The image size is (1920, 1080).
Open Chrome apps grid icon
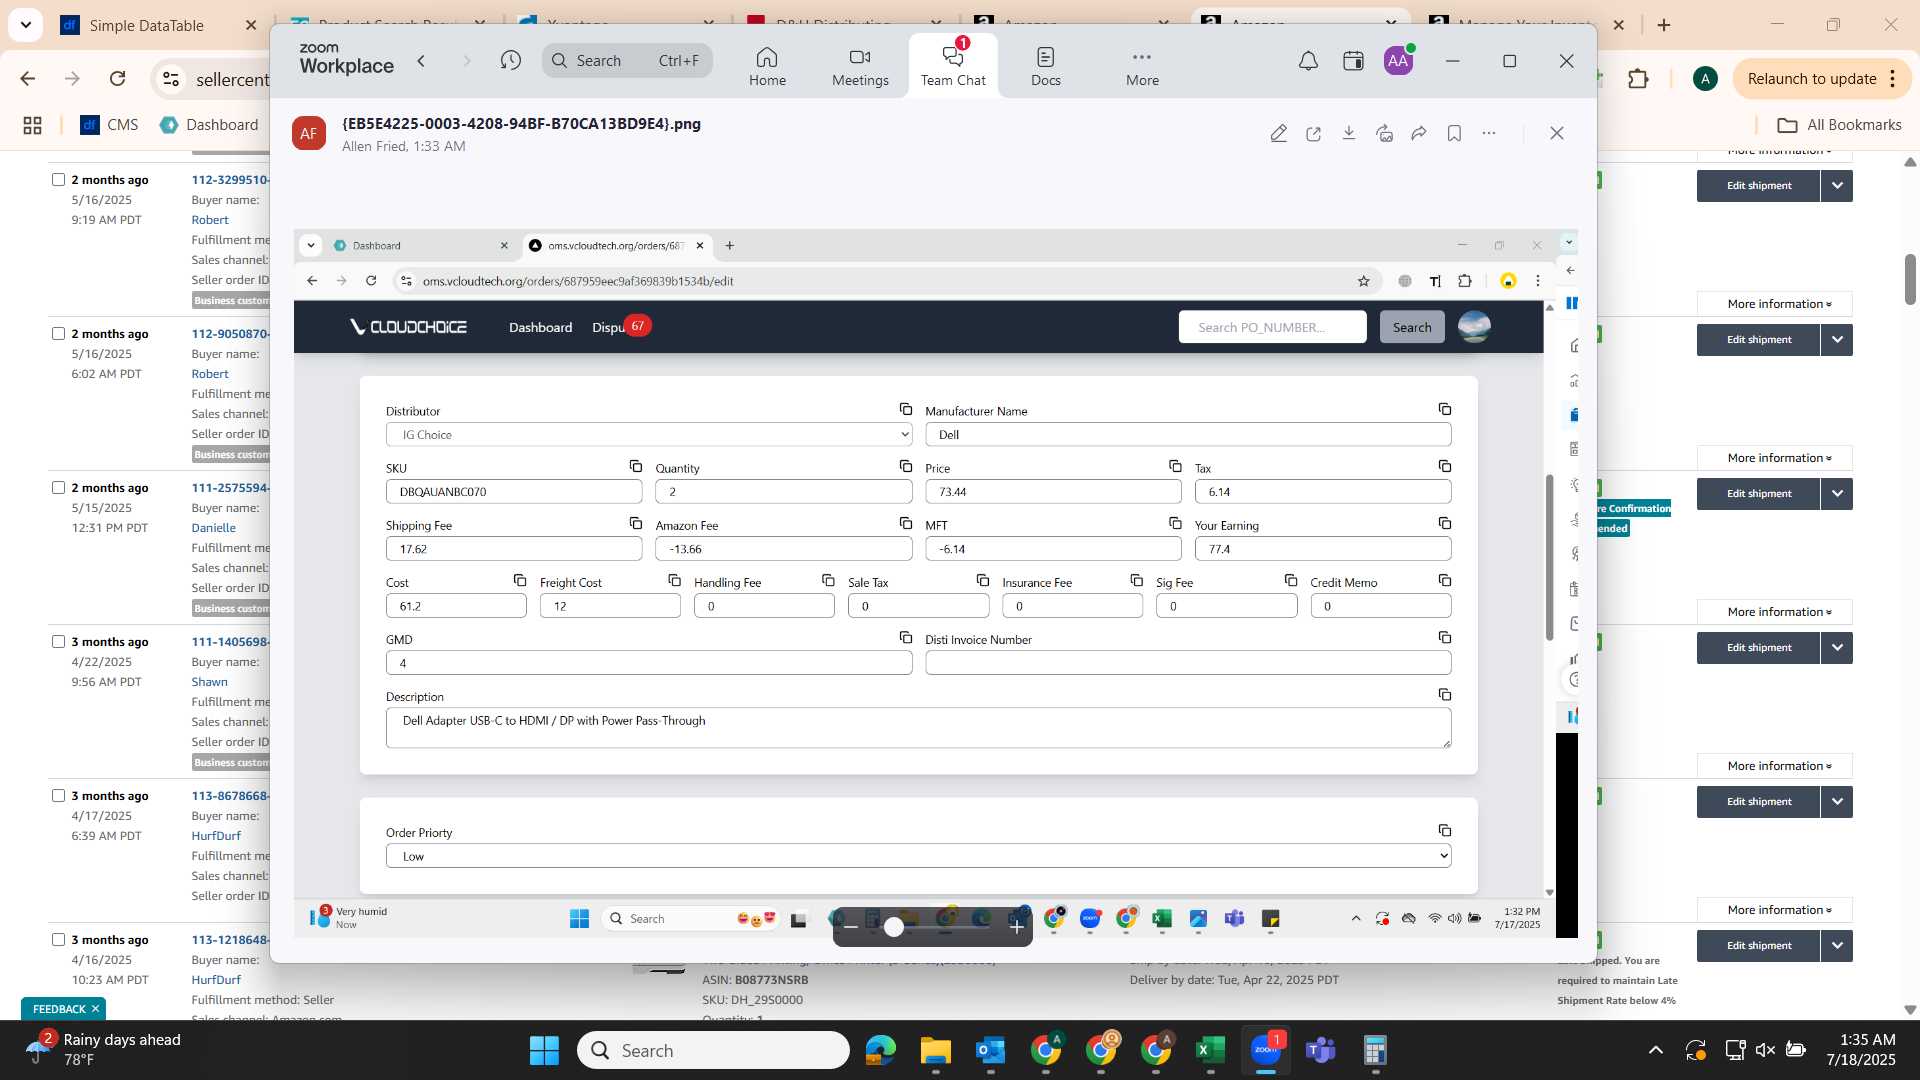[32, 125]
